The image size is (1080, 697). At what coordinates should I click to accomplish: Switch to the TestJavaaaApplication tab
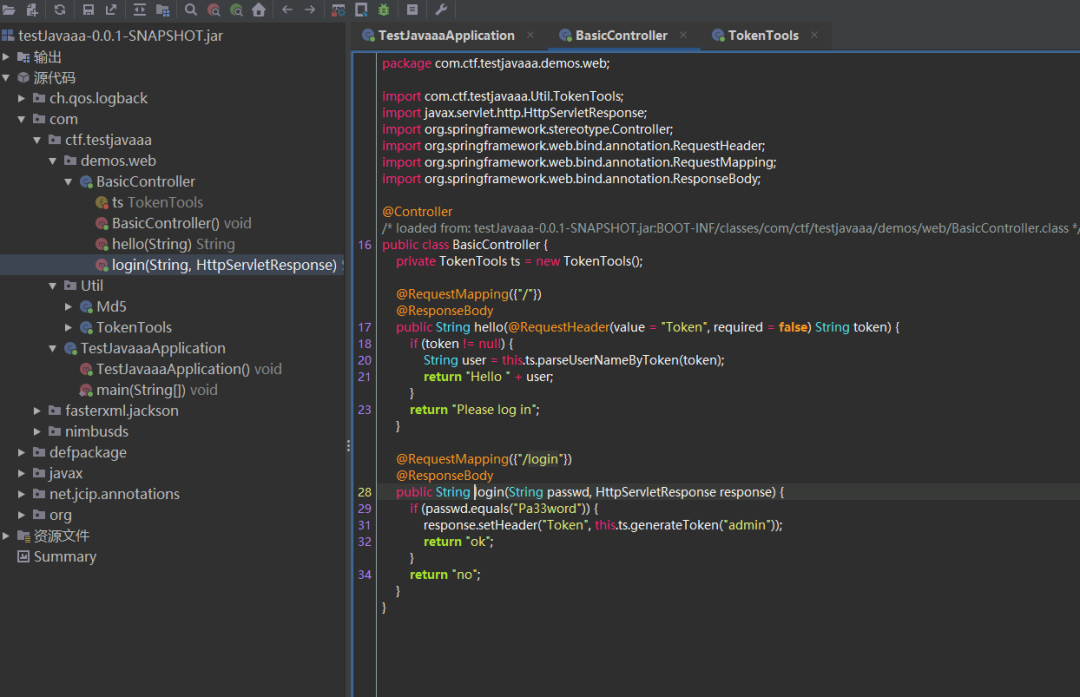pos(445,35)
